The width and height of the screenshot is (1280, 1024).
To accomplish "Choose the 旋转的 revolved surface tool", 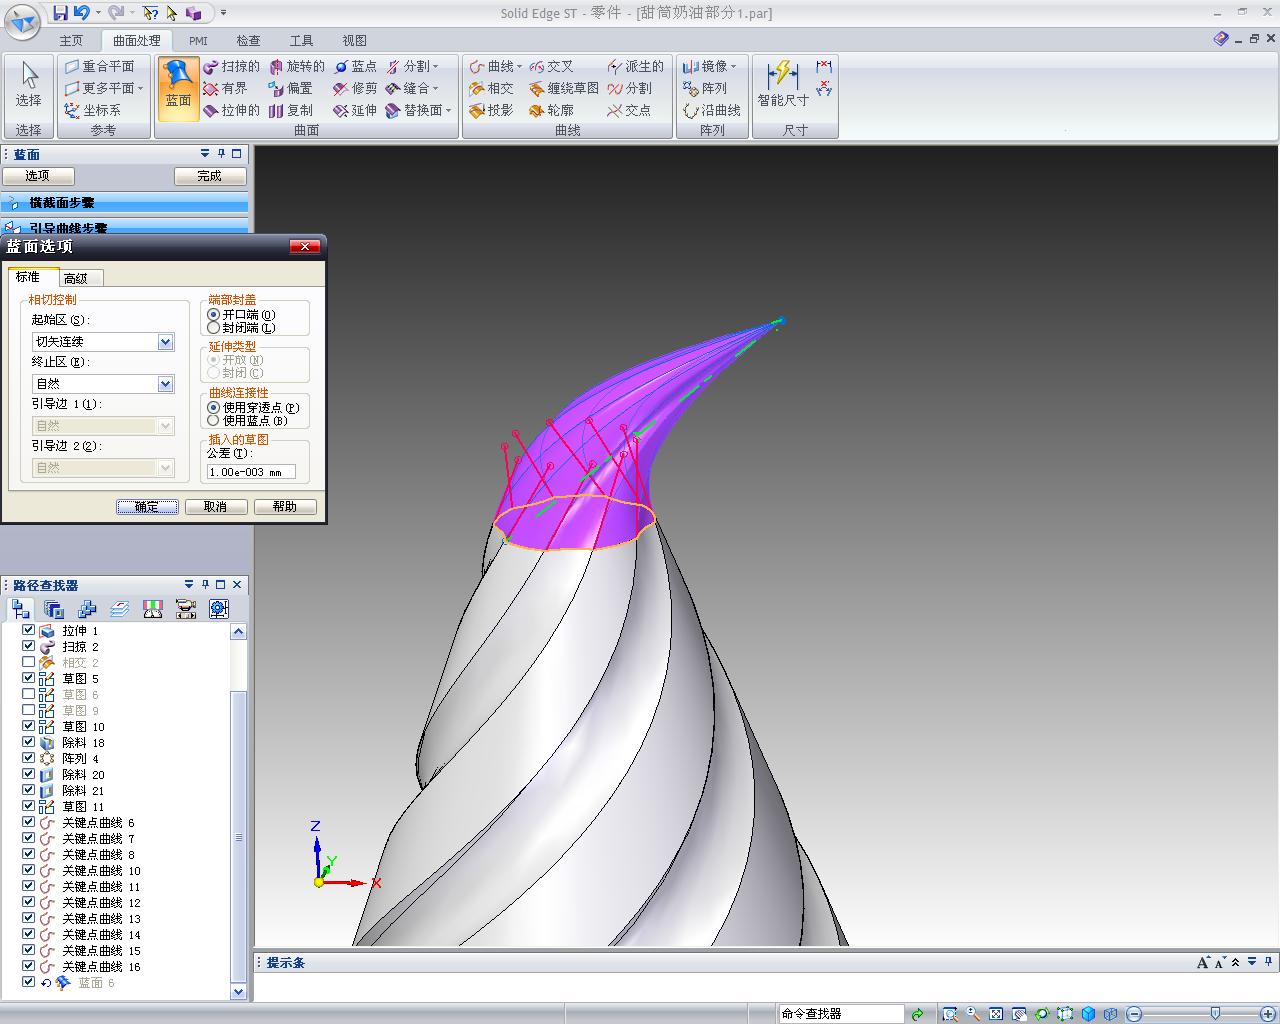I will pyautogui.click(x=296, y=66).
